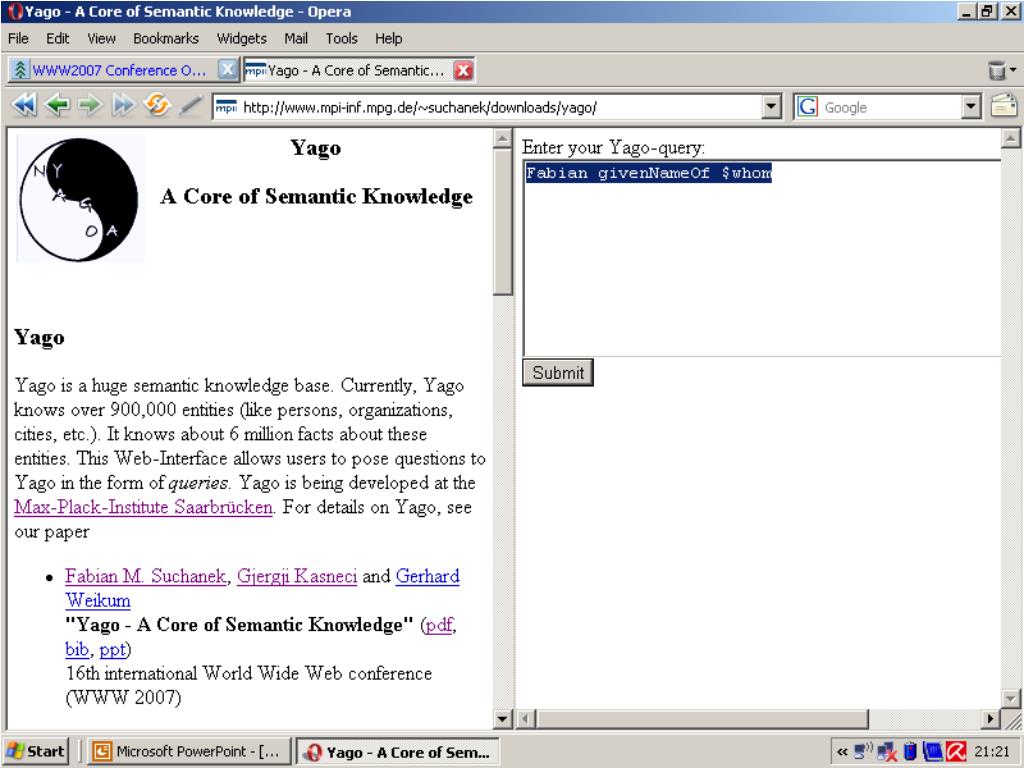The height and width of the screenshot is (768, 1024).
Task: Click the system clock showing 21:21
Action: [x=992, y=752]
